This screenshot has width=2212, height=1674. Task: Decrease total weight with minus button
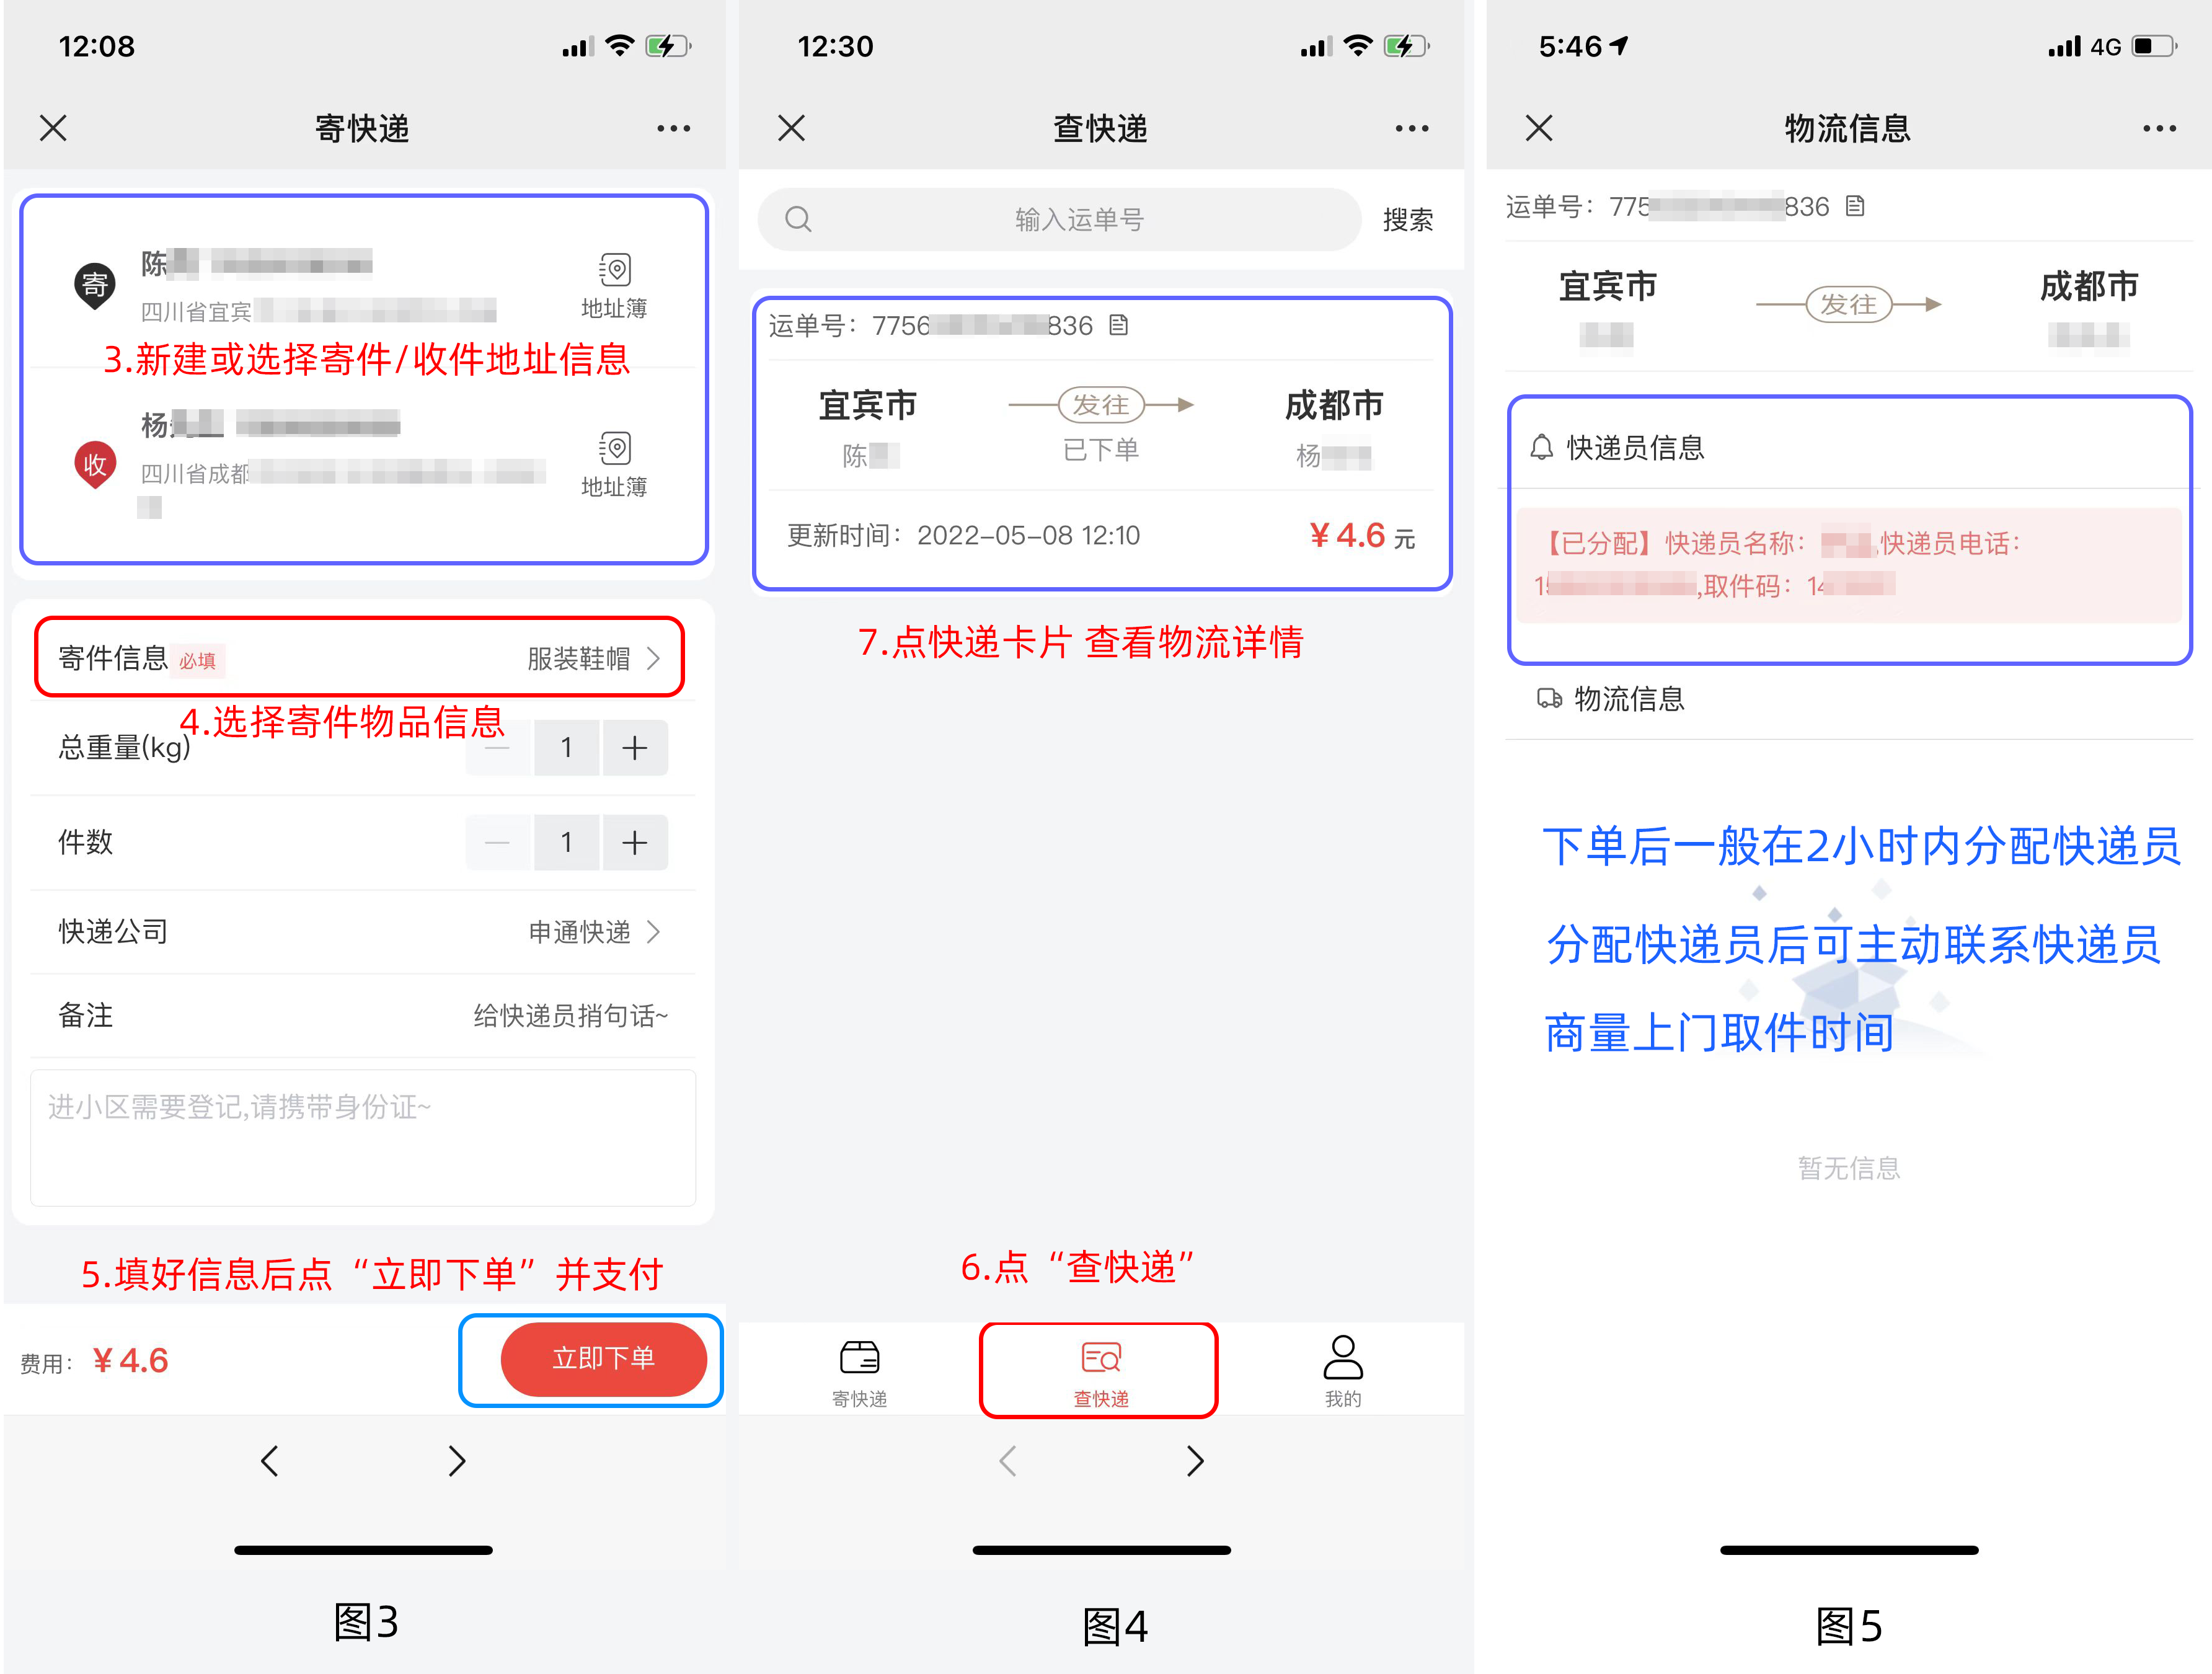497,747
